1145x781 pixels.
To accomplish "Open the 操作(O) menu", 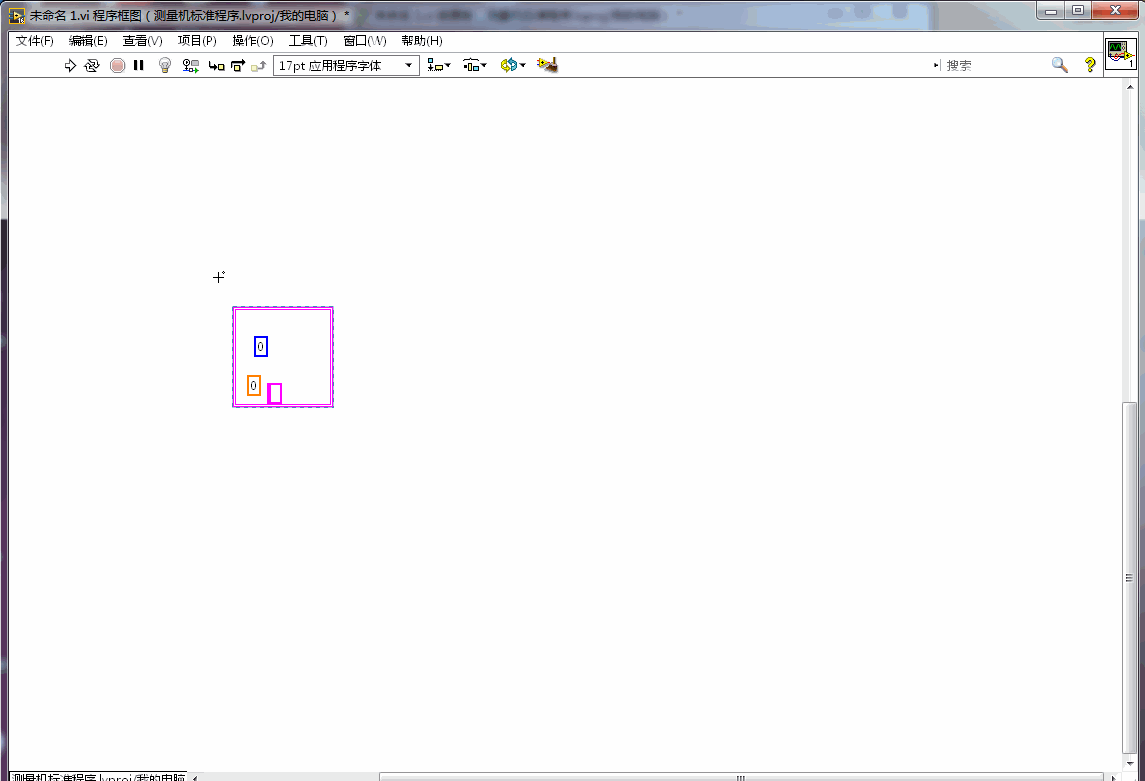I will tap(253, 41).
